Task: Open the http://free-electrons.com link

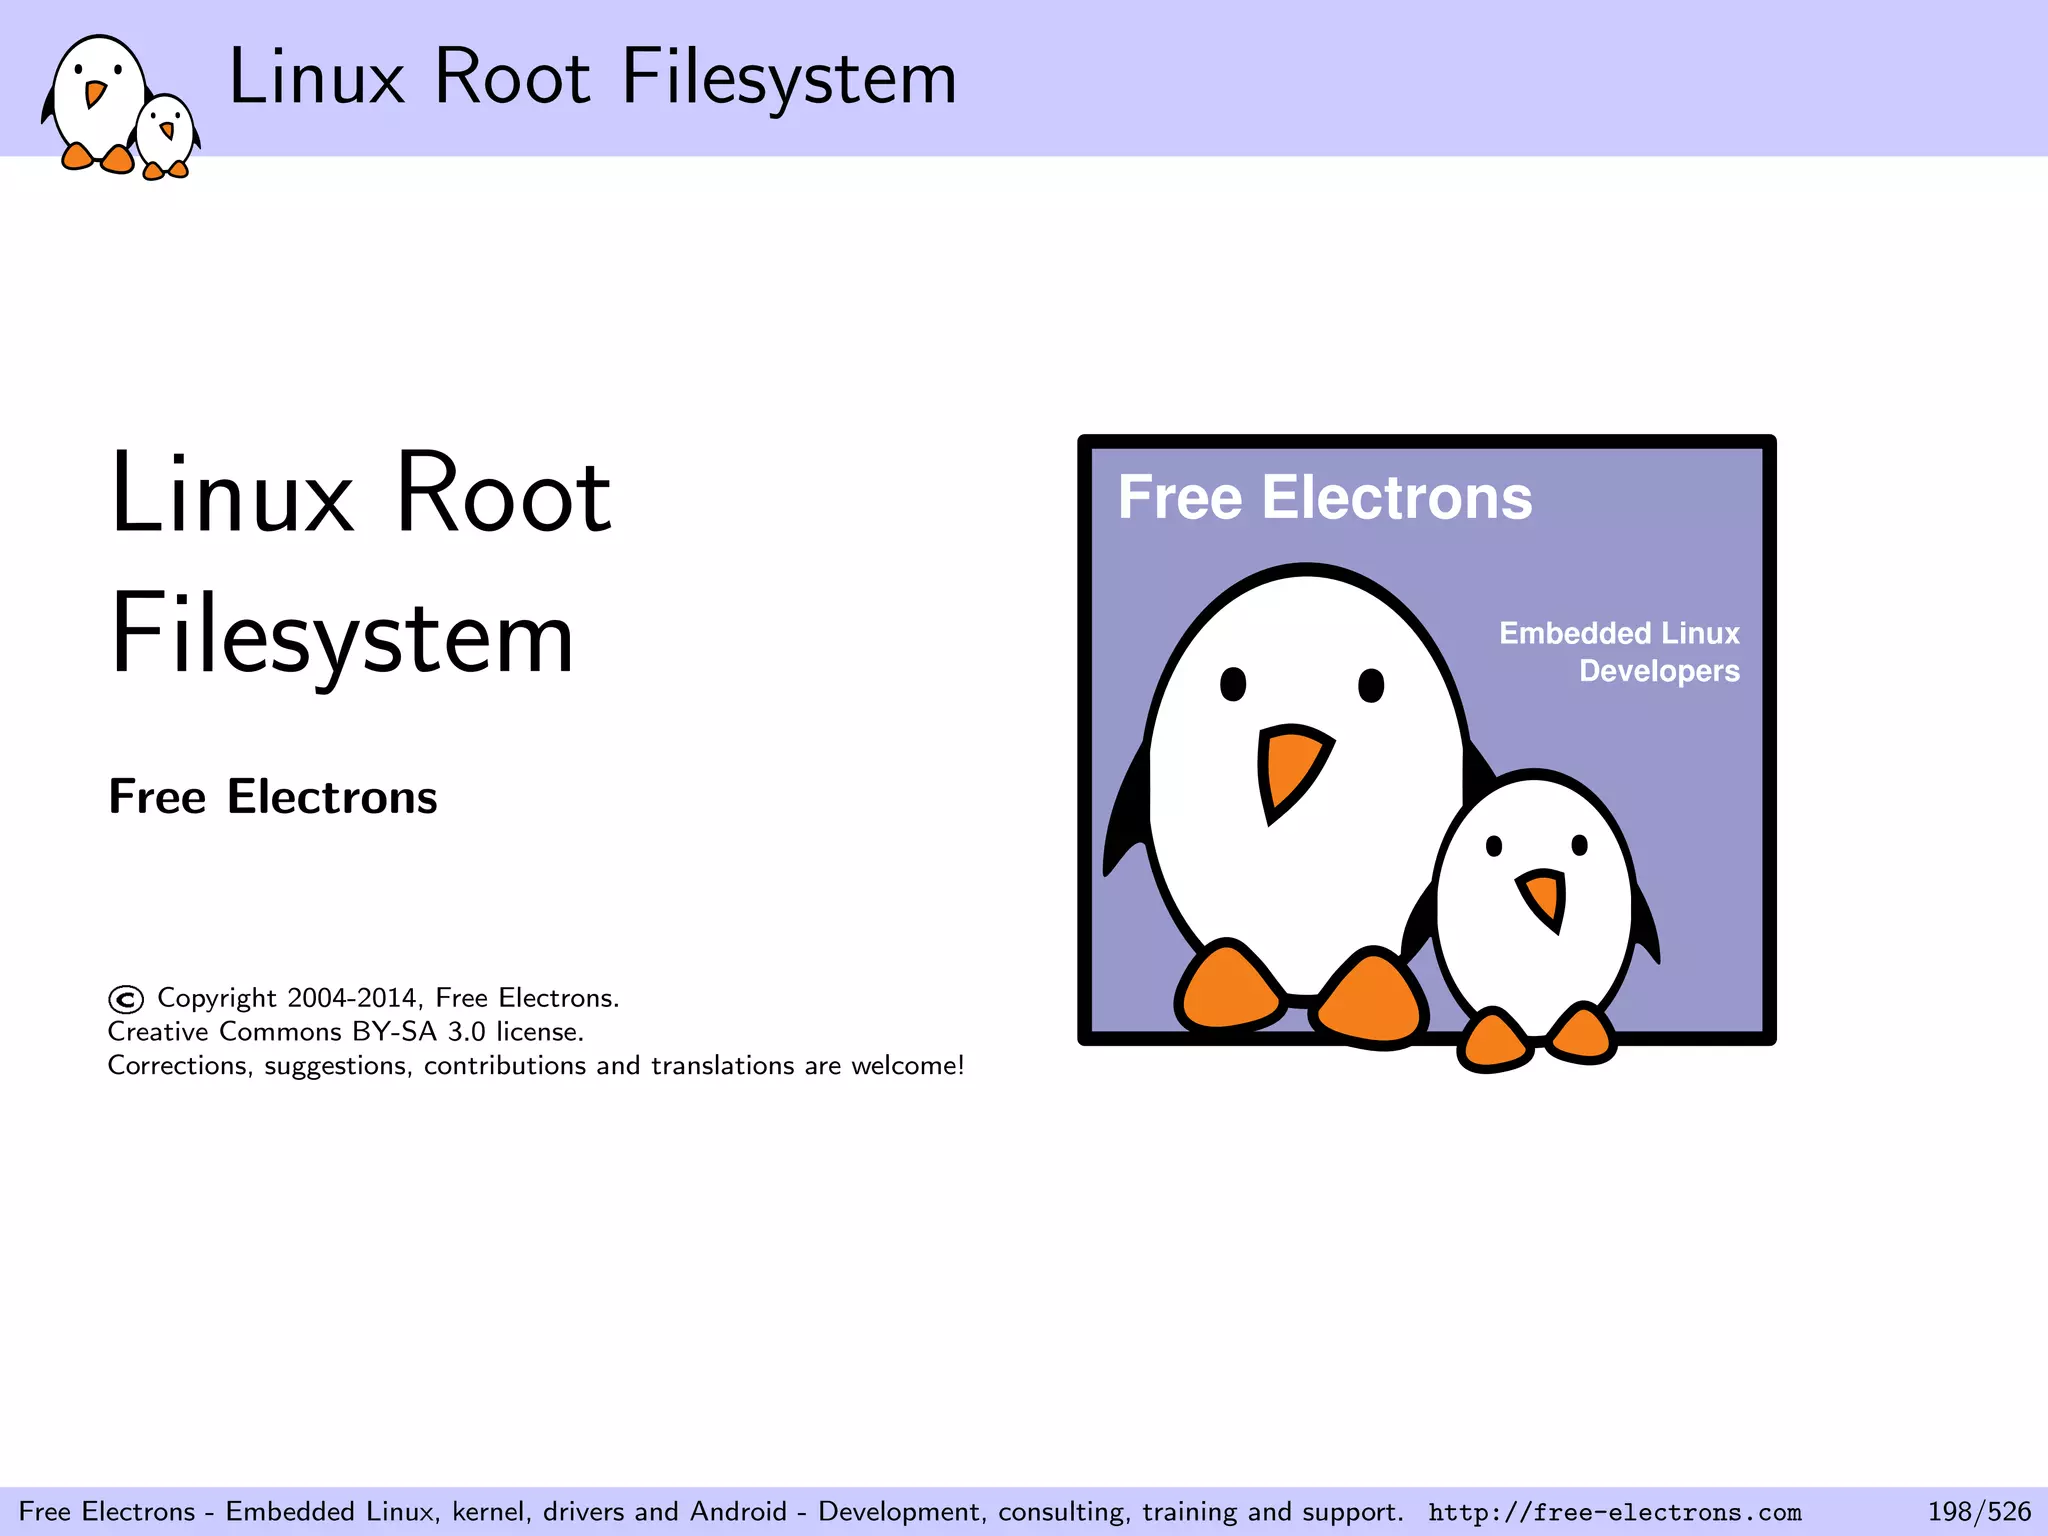Action: coord(1615,1512)
